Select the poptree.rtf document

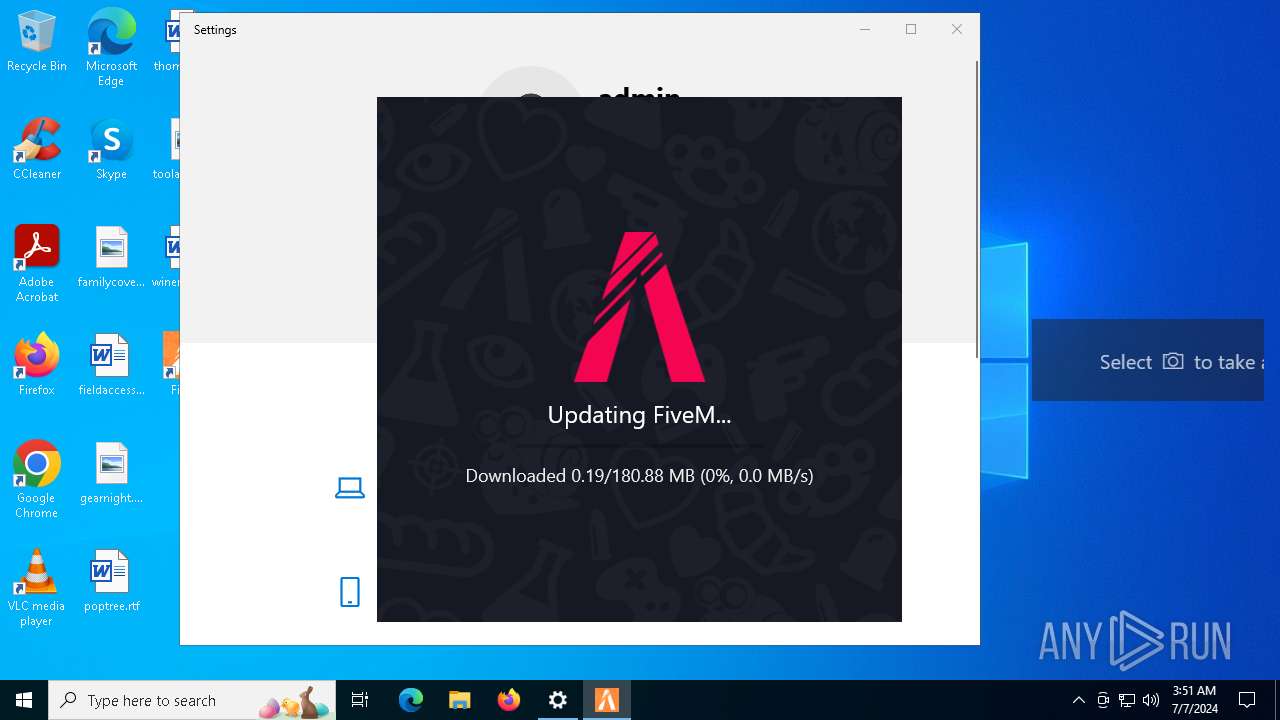coord(111,582)
